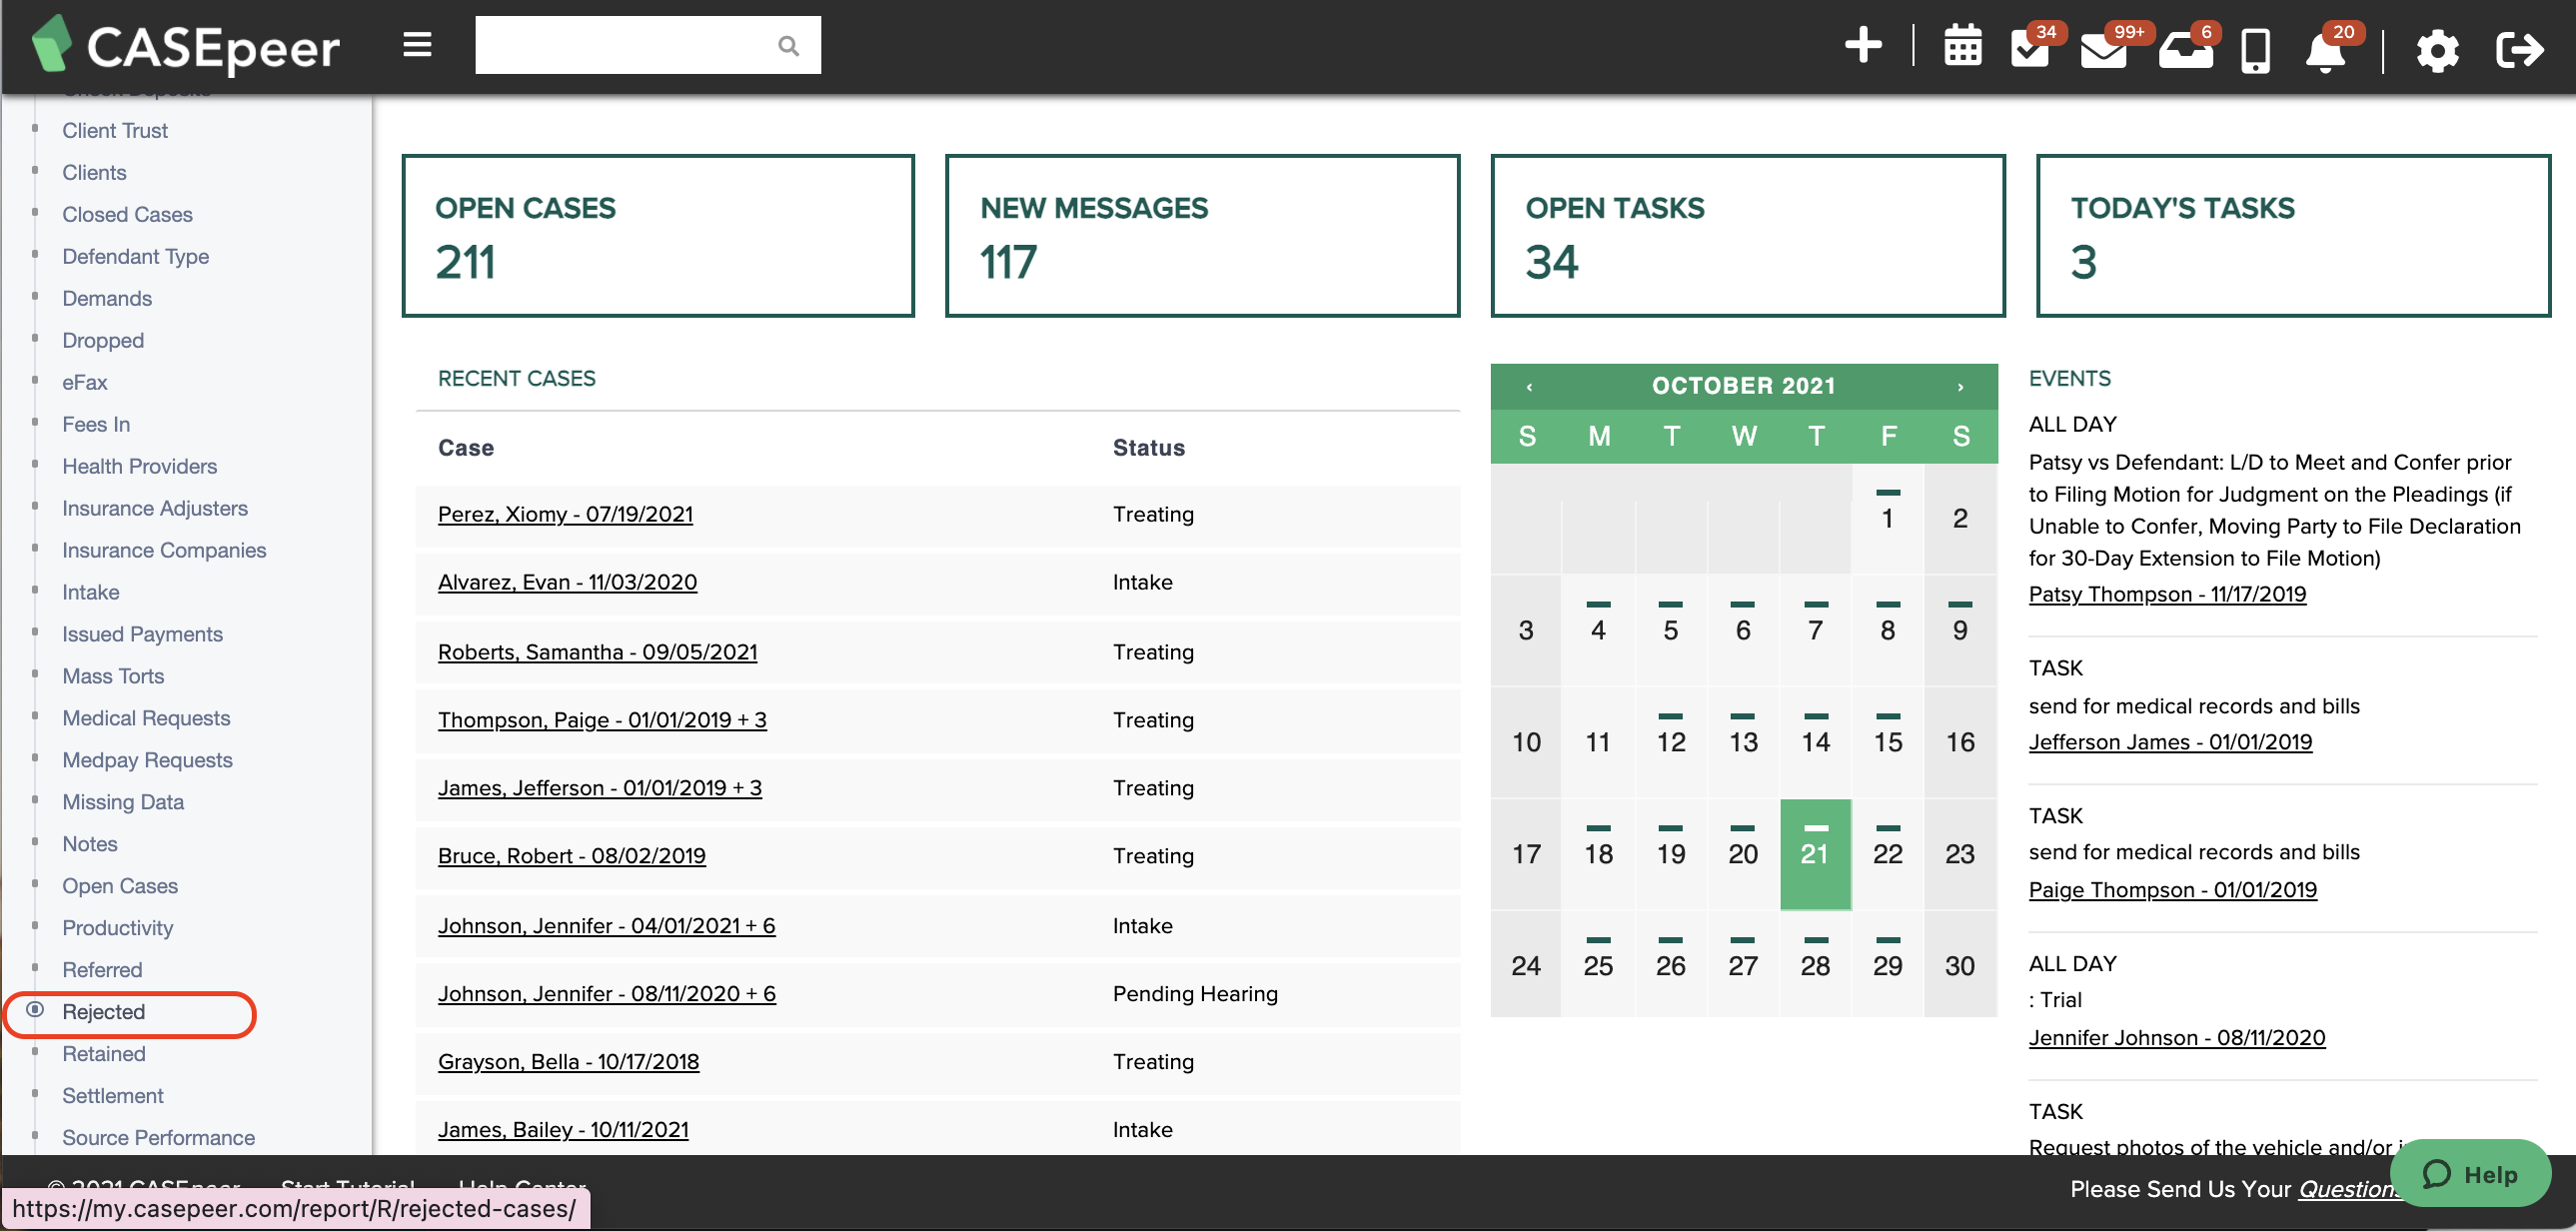Screen dimensions: 2576x1231
Task: Open the tasks checkmark icon with 34 badge
Action: [2030, 48]
